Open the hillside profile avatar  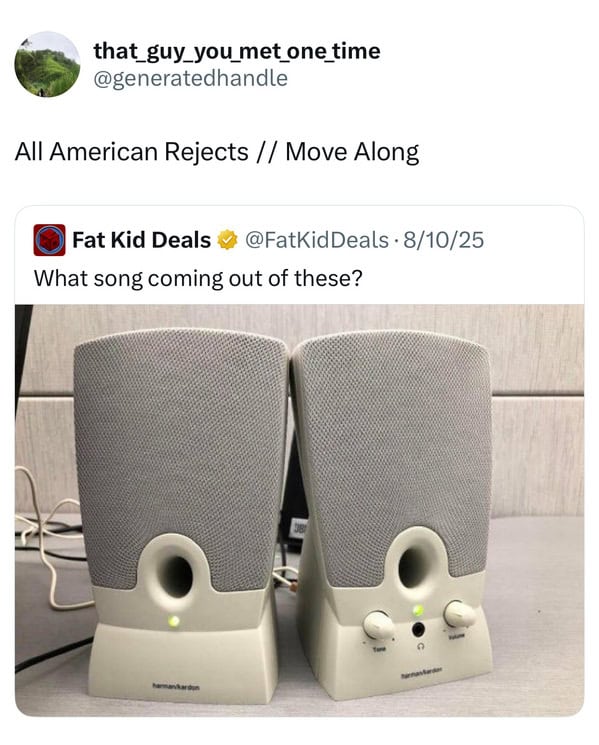click(48, 64)
